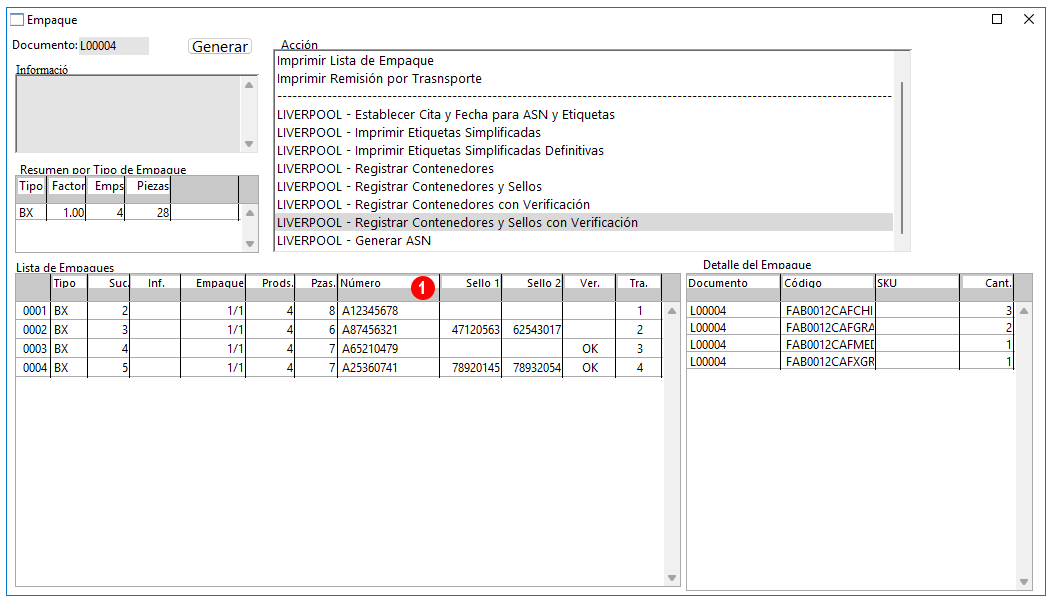Click the 'Emps' column header

click(106, 189)
